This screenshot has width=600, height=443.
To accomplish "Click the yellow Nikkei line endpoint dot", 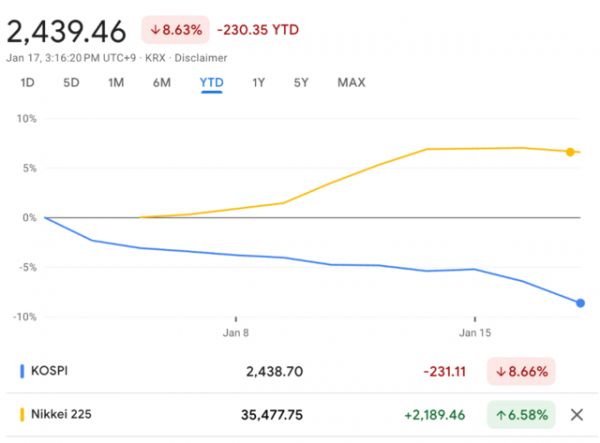I will coord(570,152).
